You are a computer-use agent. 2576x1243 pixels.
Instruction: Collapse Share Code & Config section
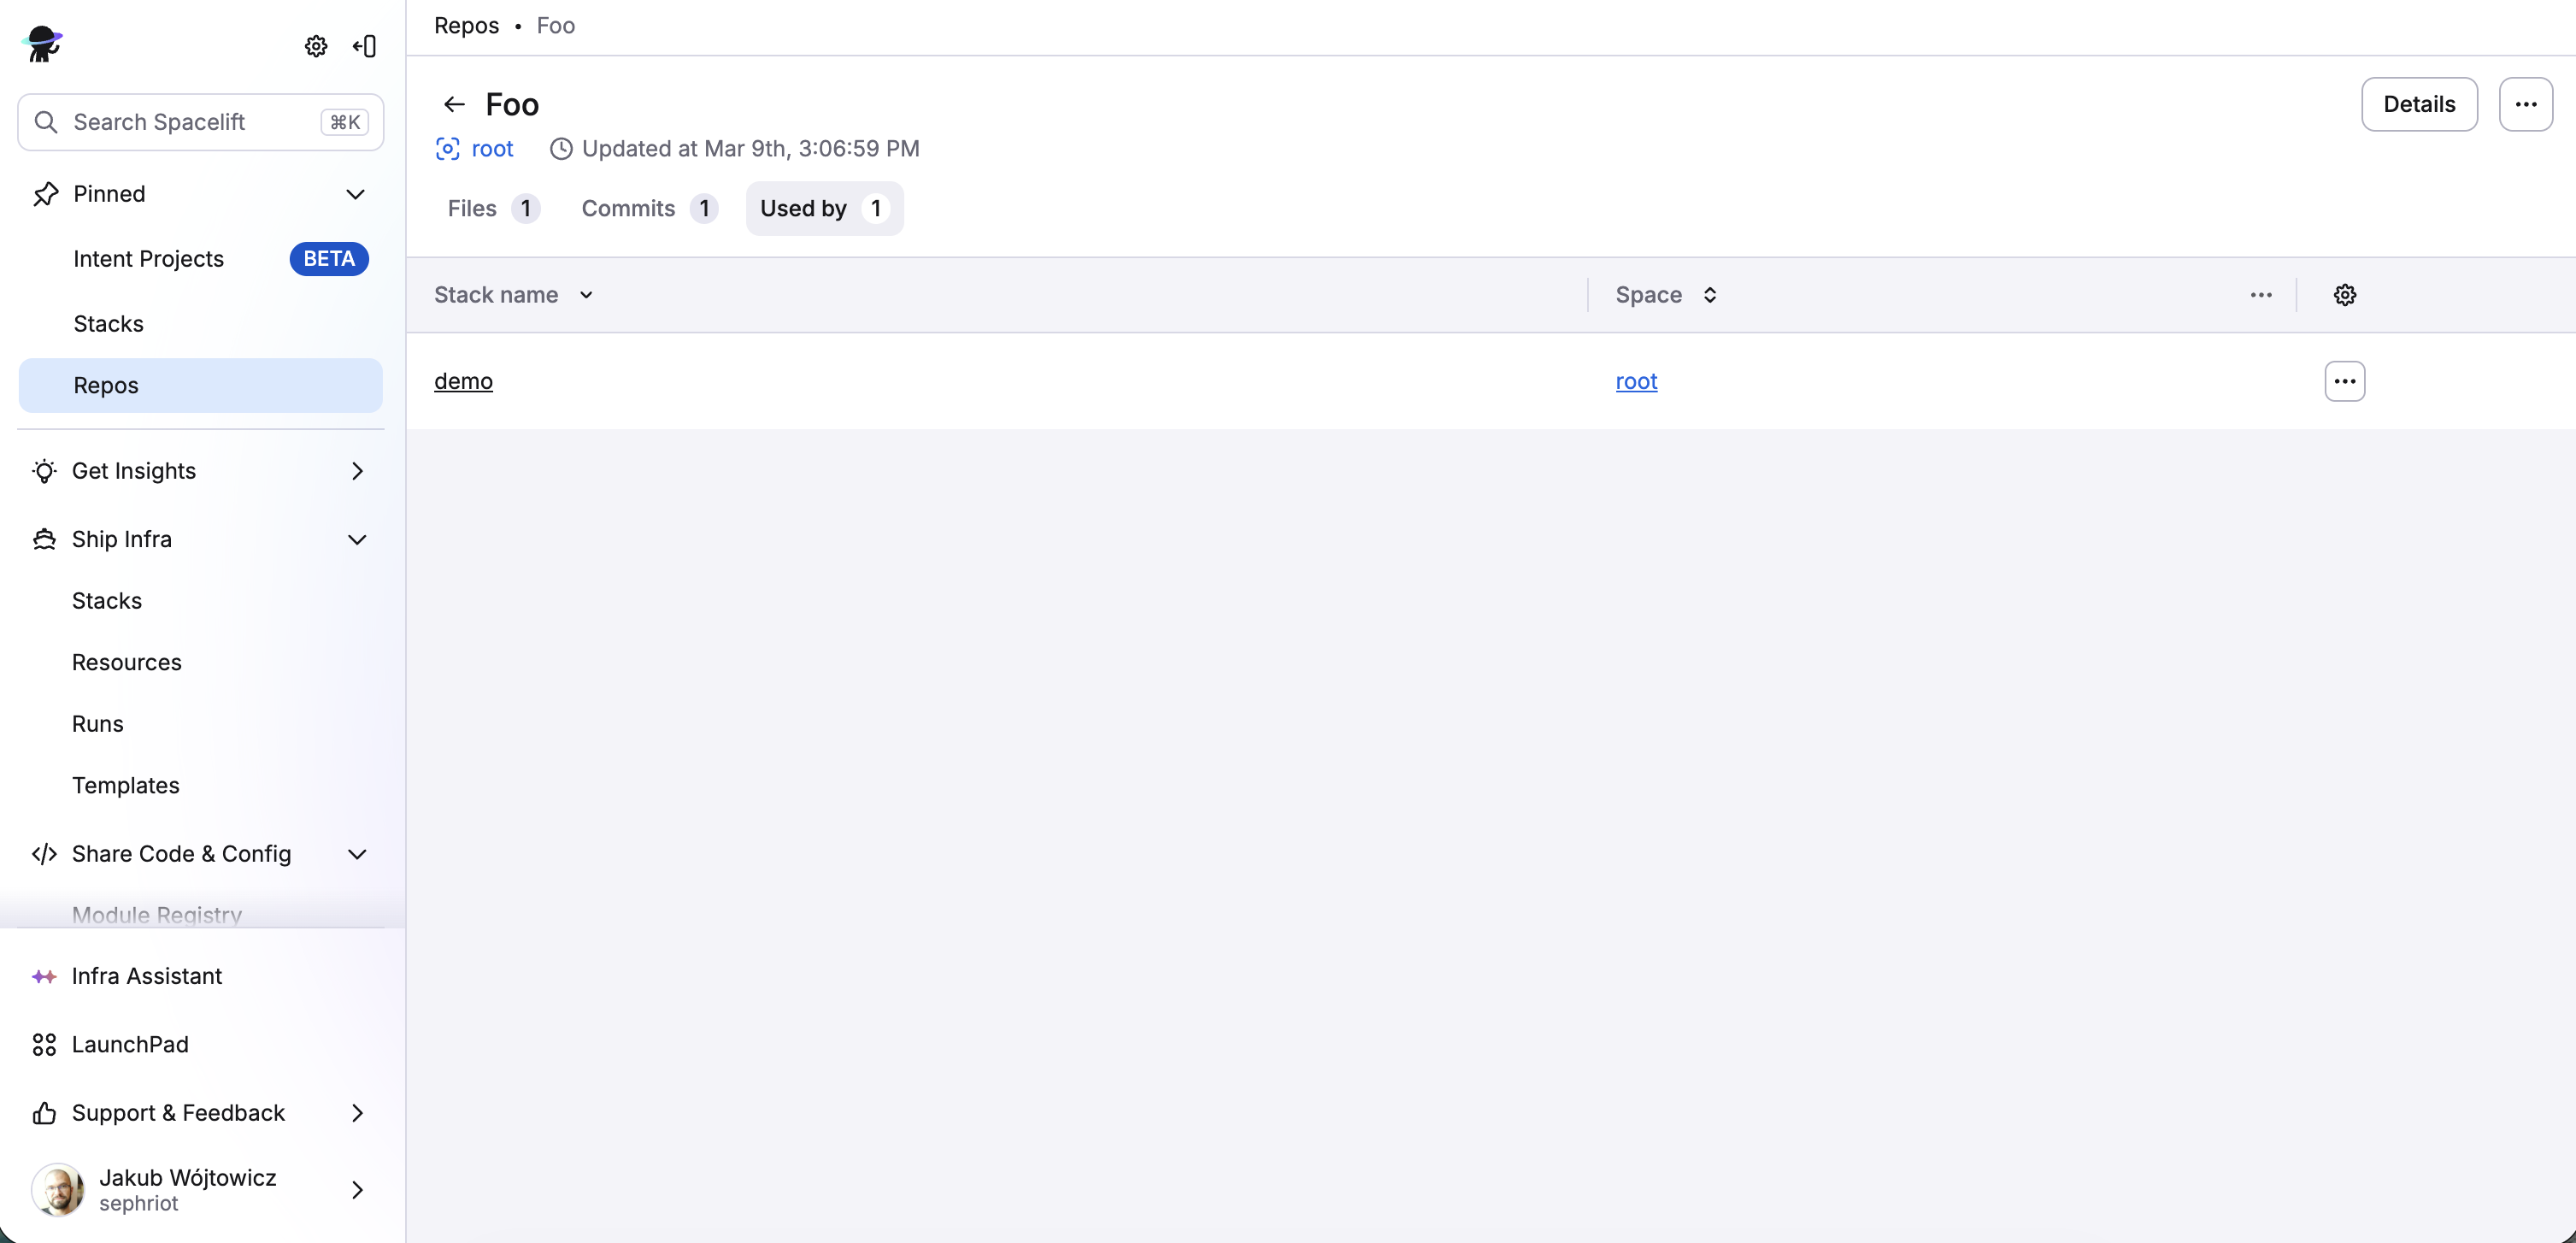click(357, 854)
